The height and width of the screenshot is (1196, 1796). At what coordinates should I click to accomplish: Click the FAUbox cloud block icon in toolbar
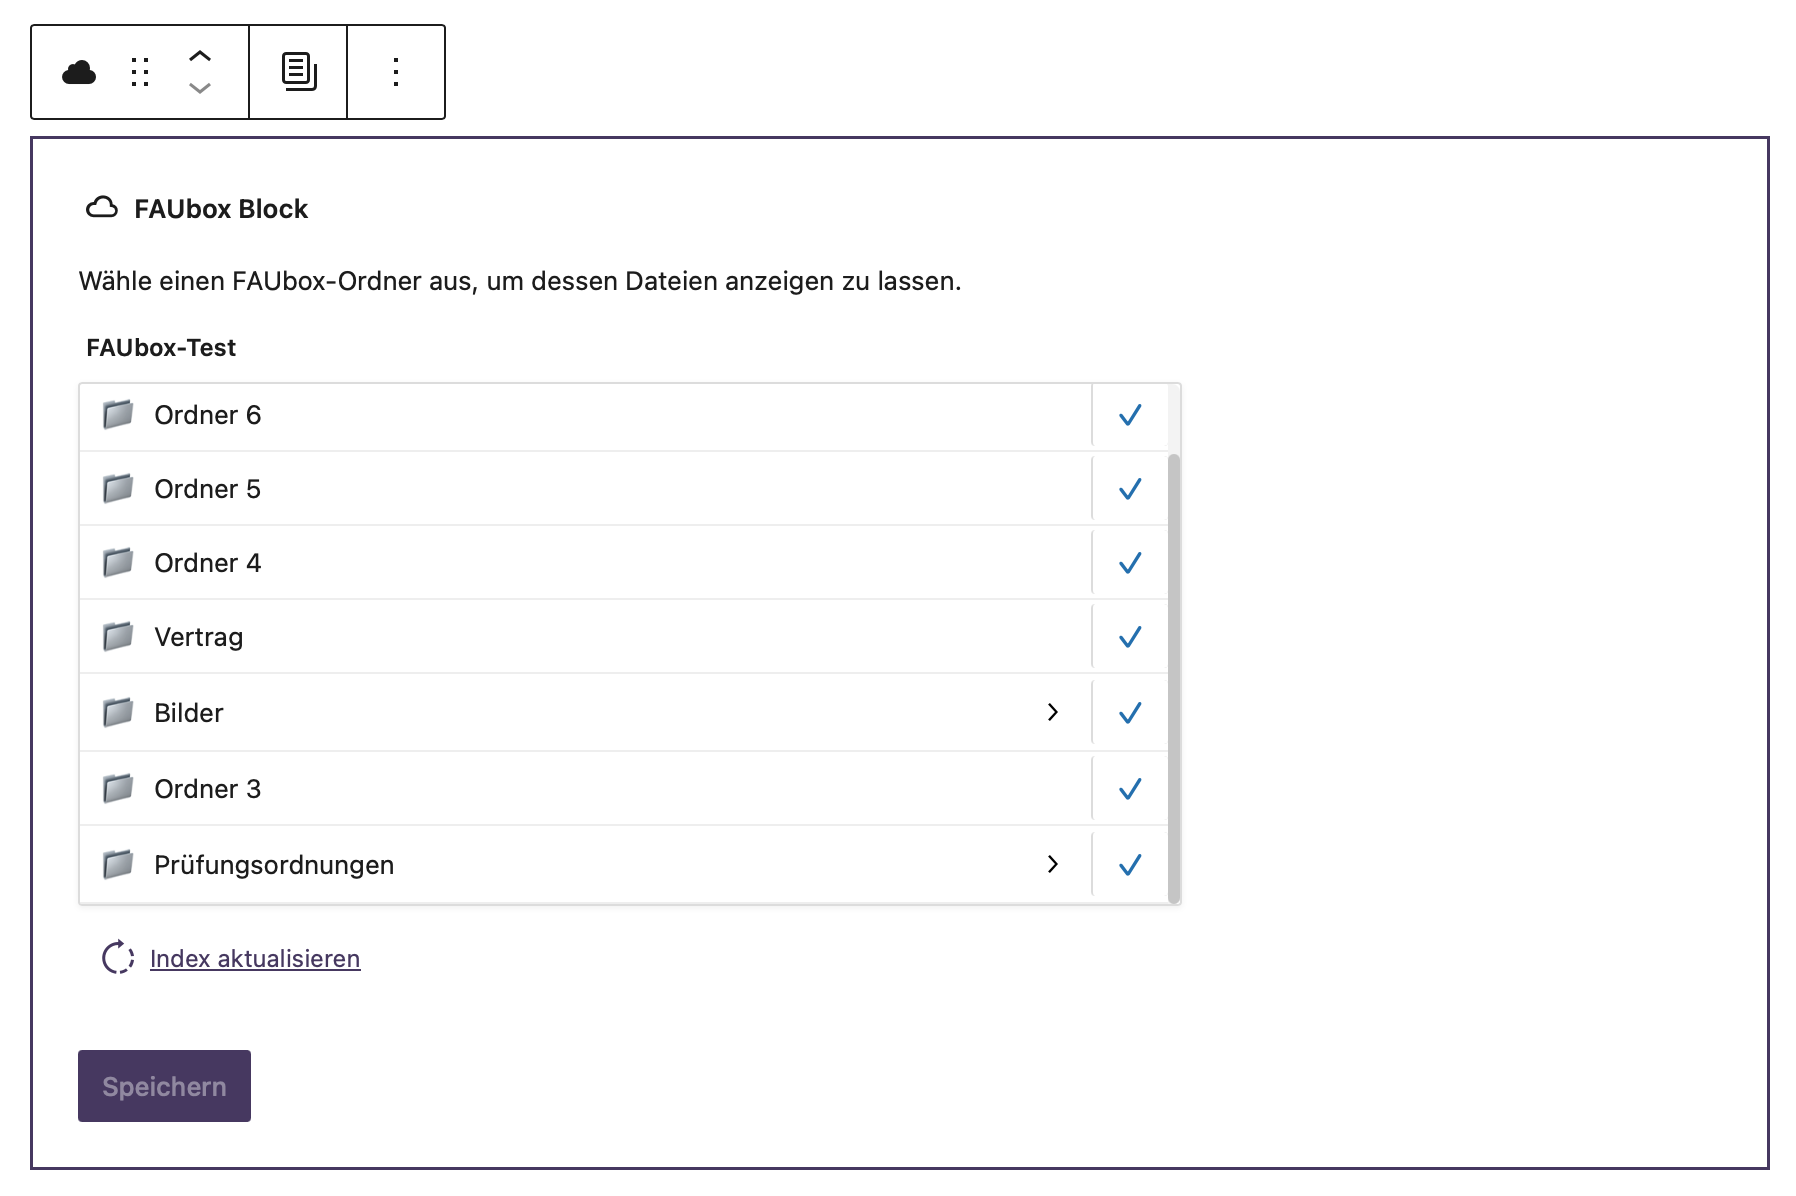[x=79, y=72]
